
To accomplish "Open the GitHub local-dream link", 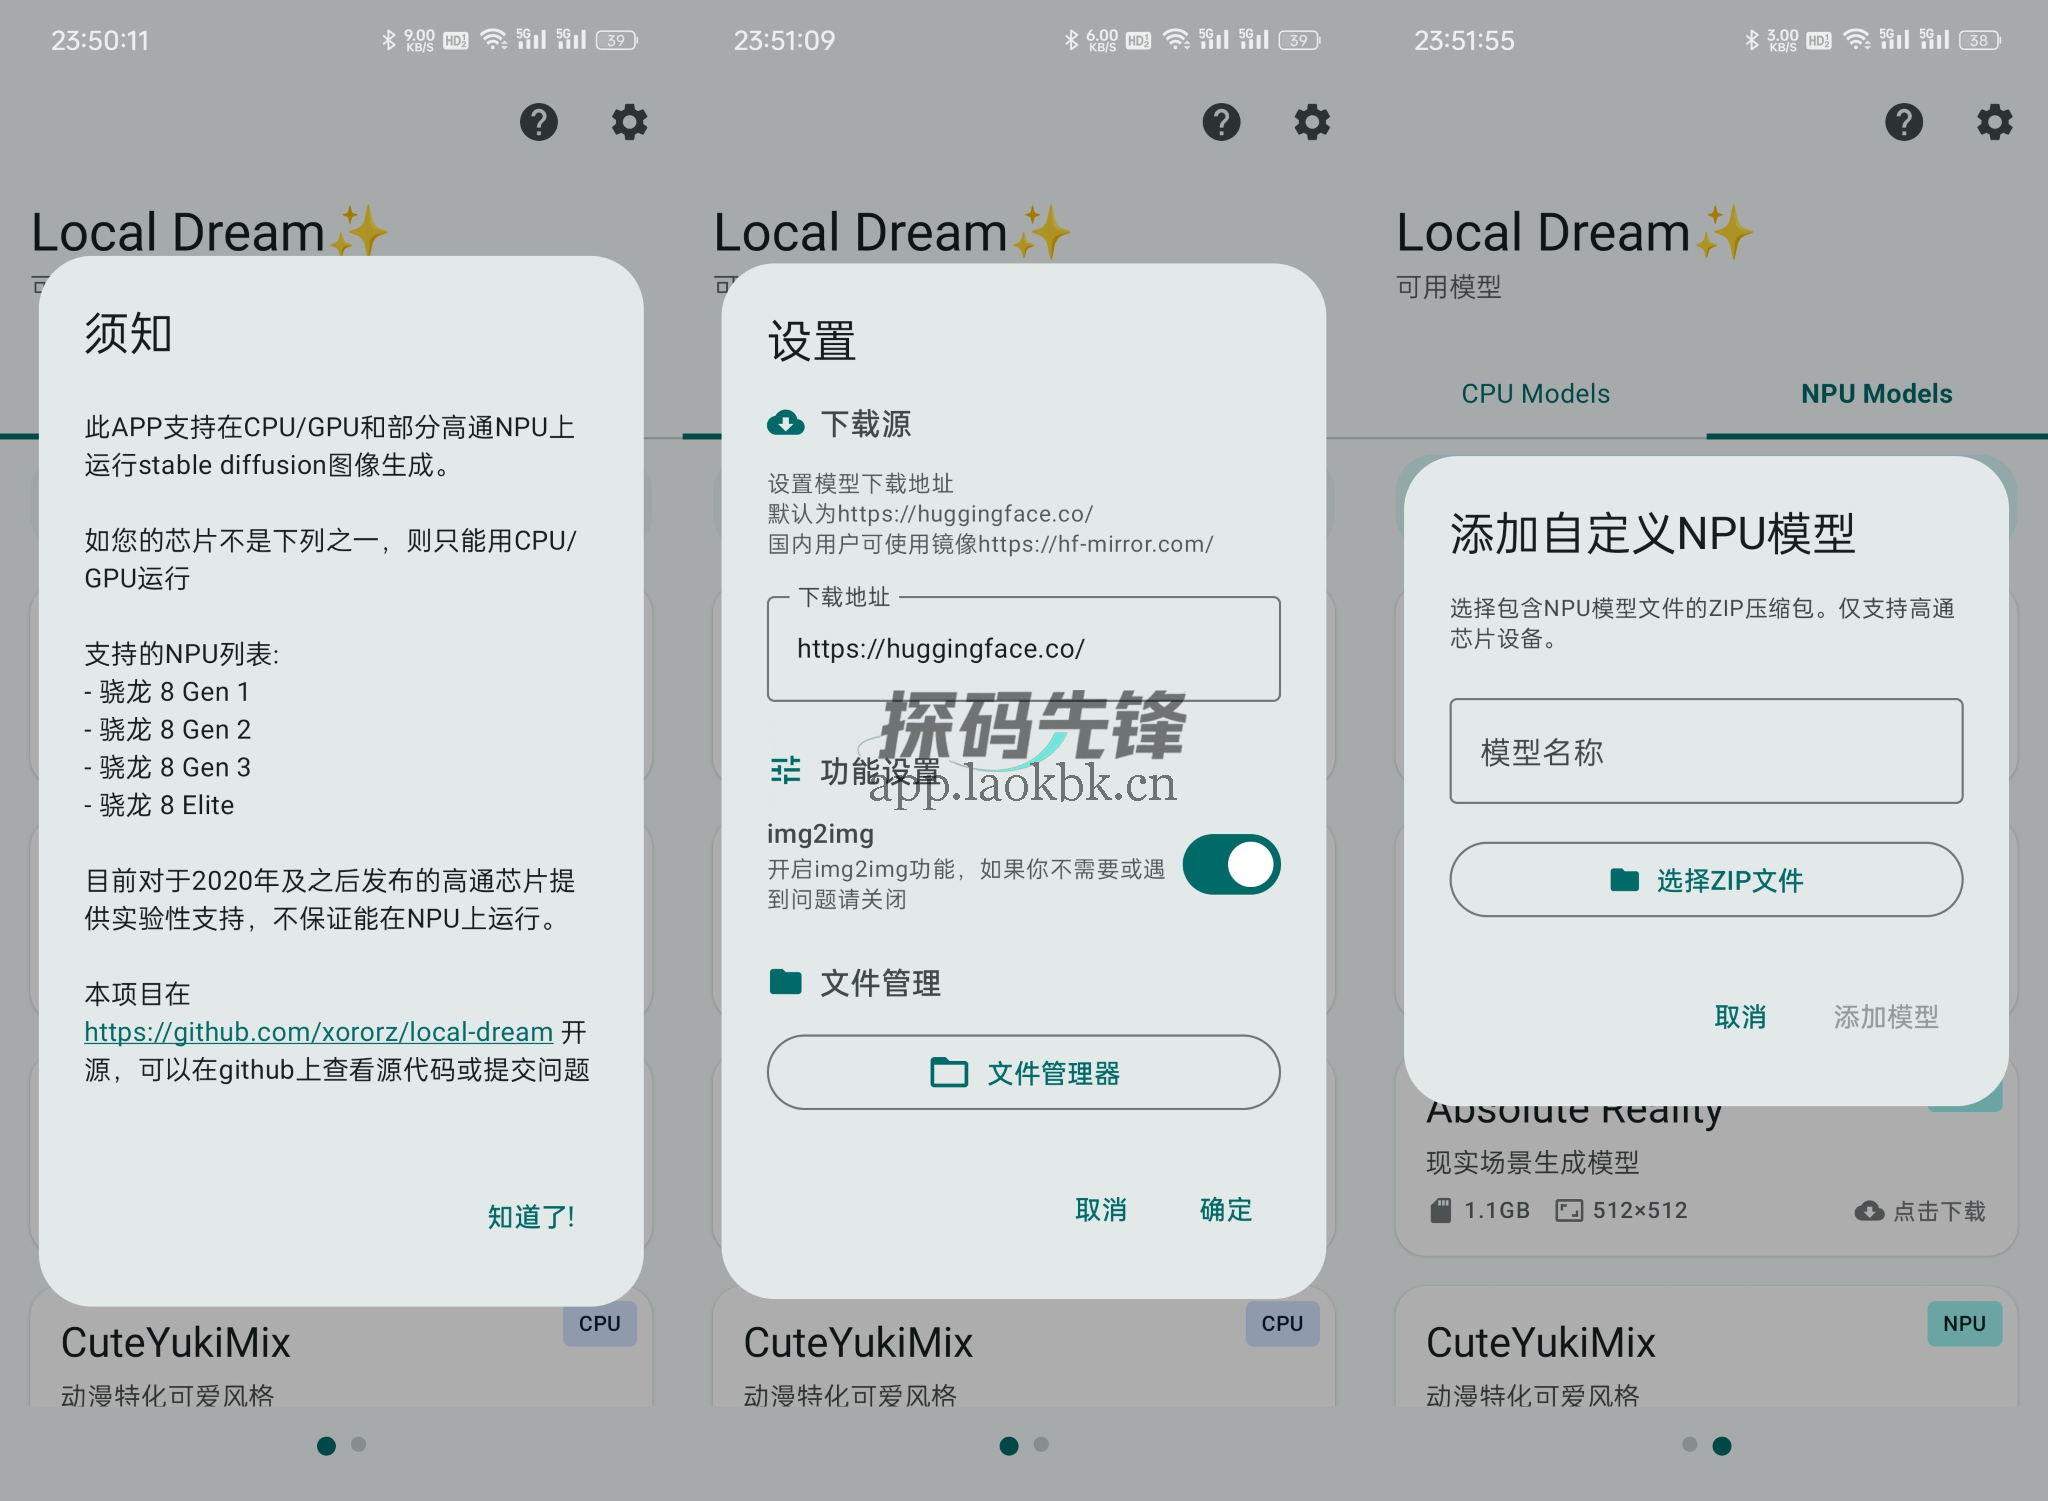I will [318, 1032].
